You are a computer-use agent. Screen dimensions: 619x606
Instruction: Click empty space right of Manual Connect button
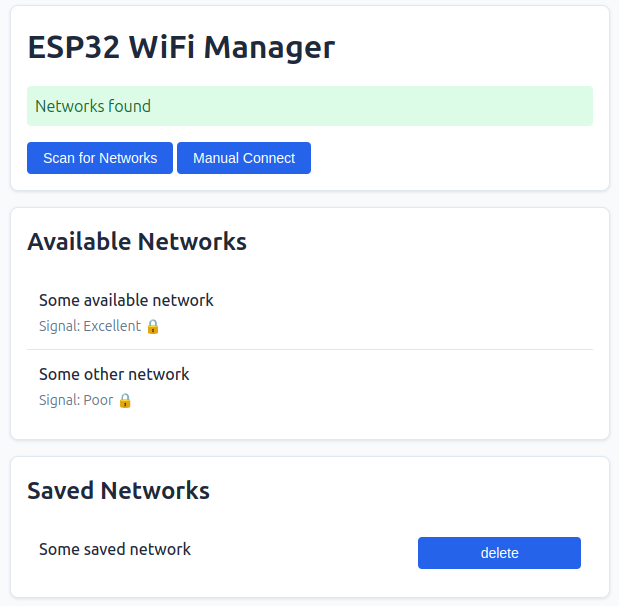[450, 158]
